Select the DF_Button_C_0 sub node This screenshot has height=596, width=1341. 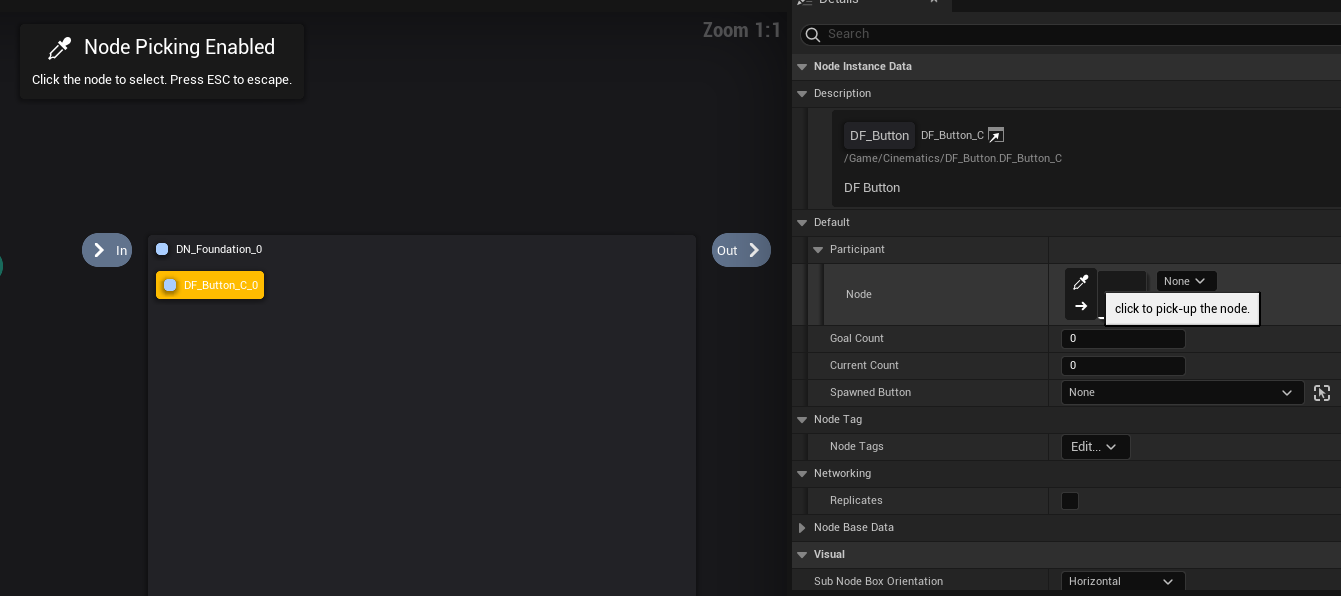(210, 285)
